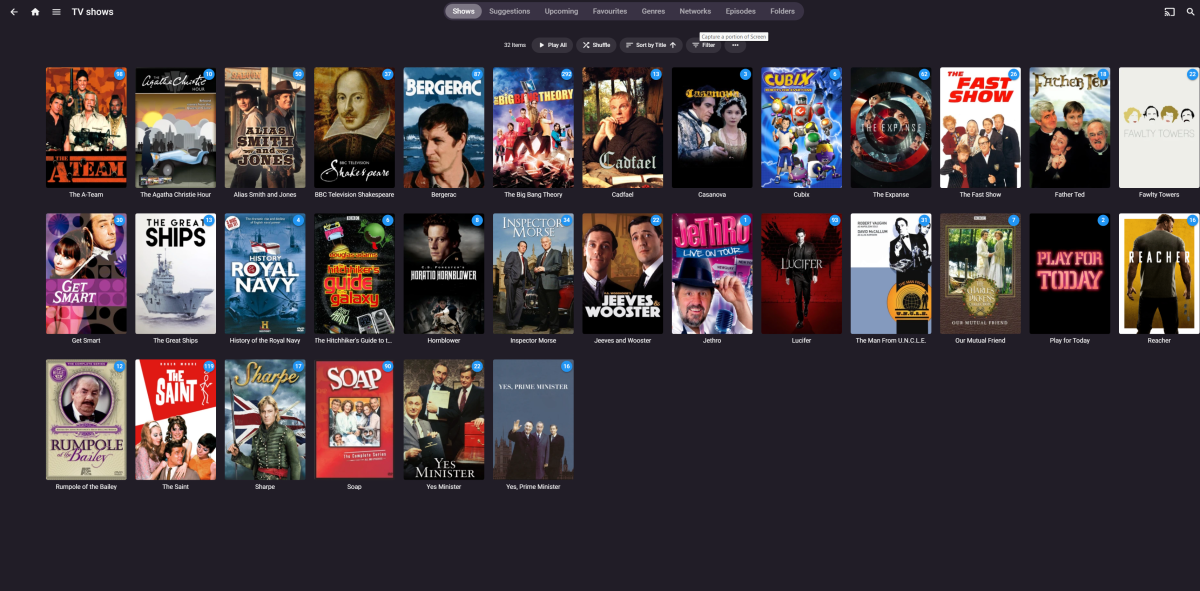Click the Fawlty Towers title text
1200x591 pixels.
tap(1159, 195)
